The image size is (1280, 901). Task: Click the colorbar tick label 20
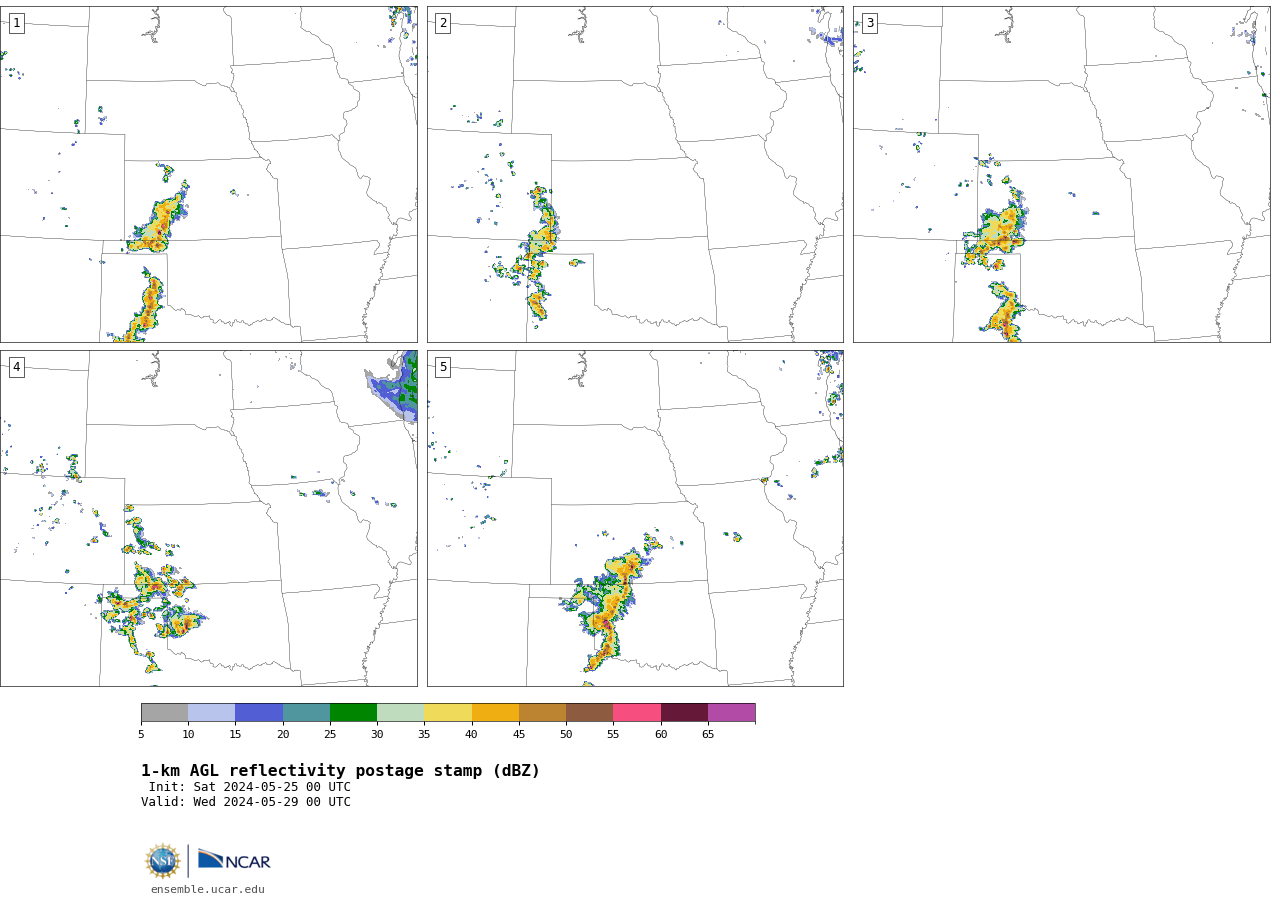tap(283, 735)
